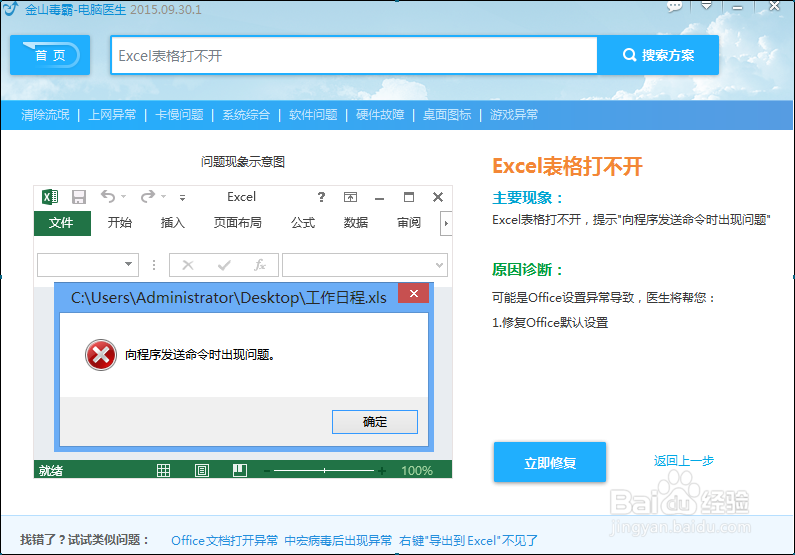The height and width of the screenshot is (555, 795).
Task: Click the Excel undo arrow icon
Action: (x=107, y=196)
